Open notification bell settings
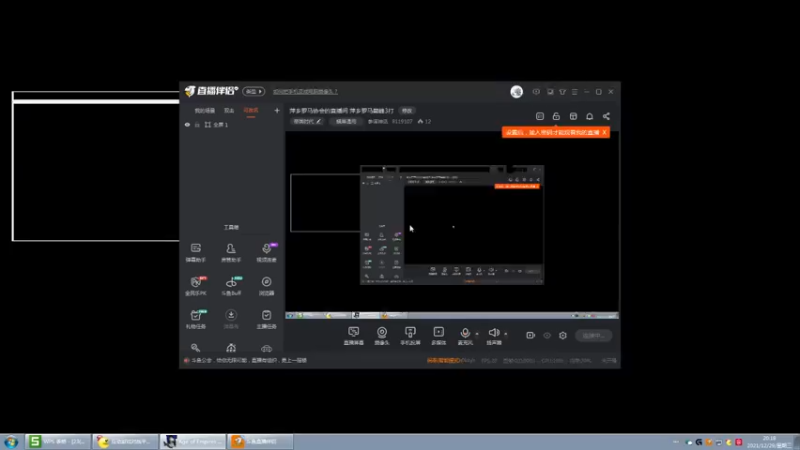This screenshot has height=450, width=800. 590,116
